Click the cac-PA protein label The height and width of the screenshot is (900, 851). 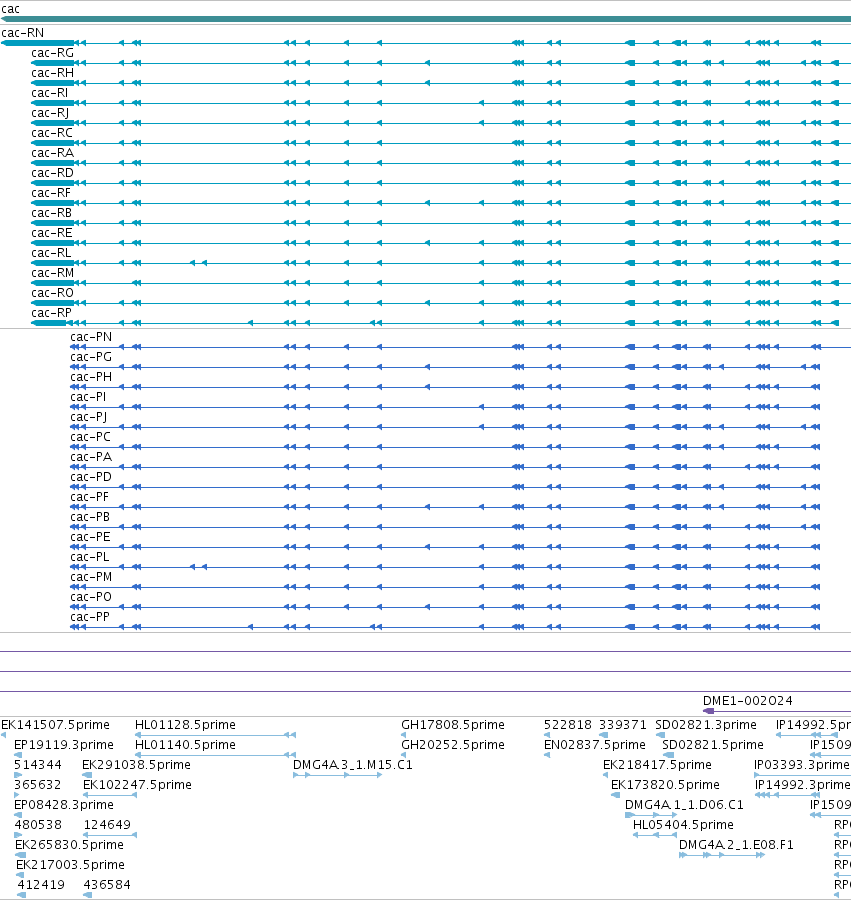click(91, 457)
